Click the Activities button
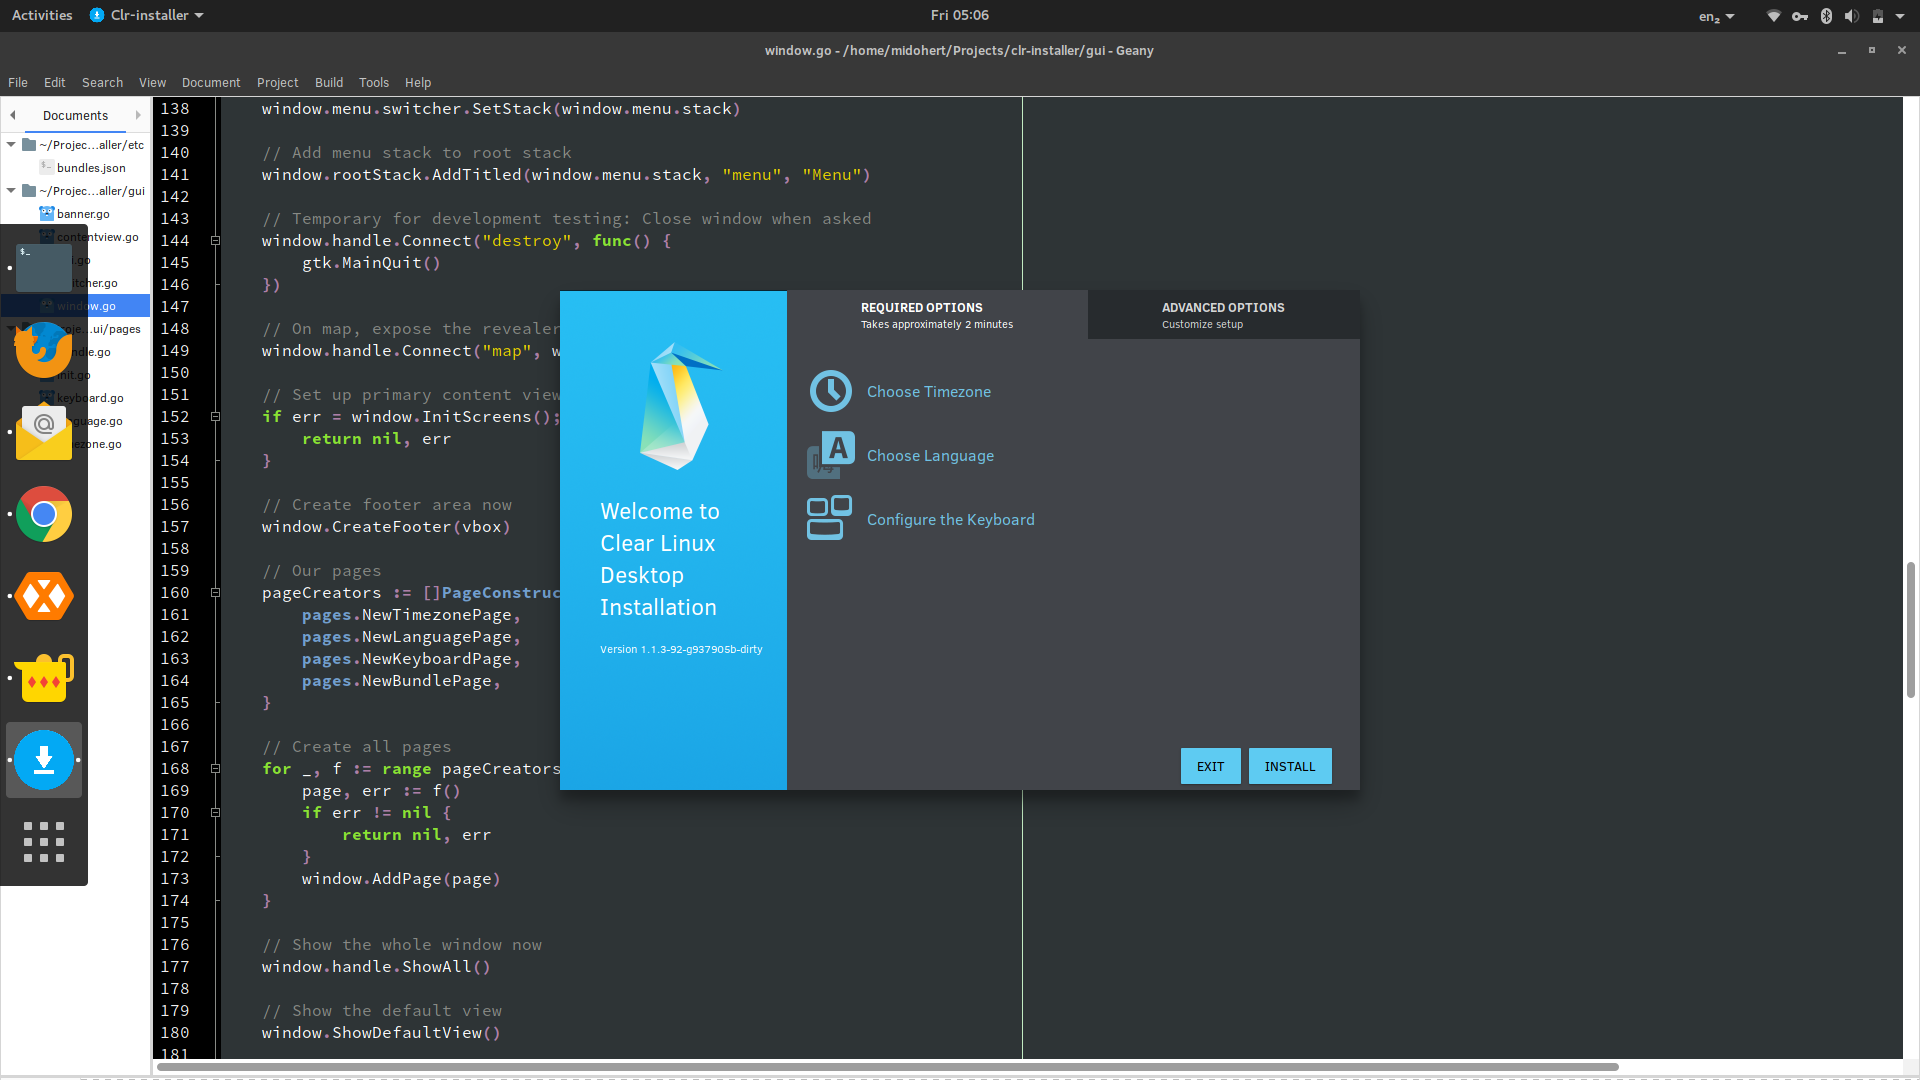 [42, 15]
